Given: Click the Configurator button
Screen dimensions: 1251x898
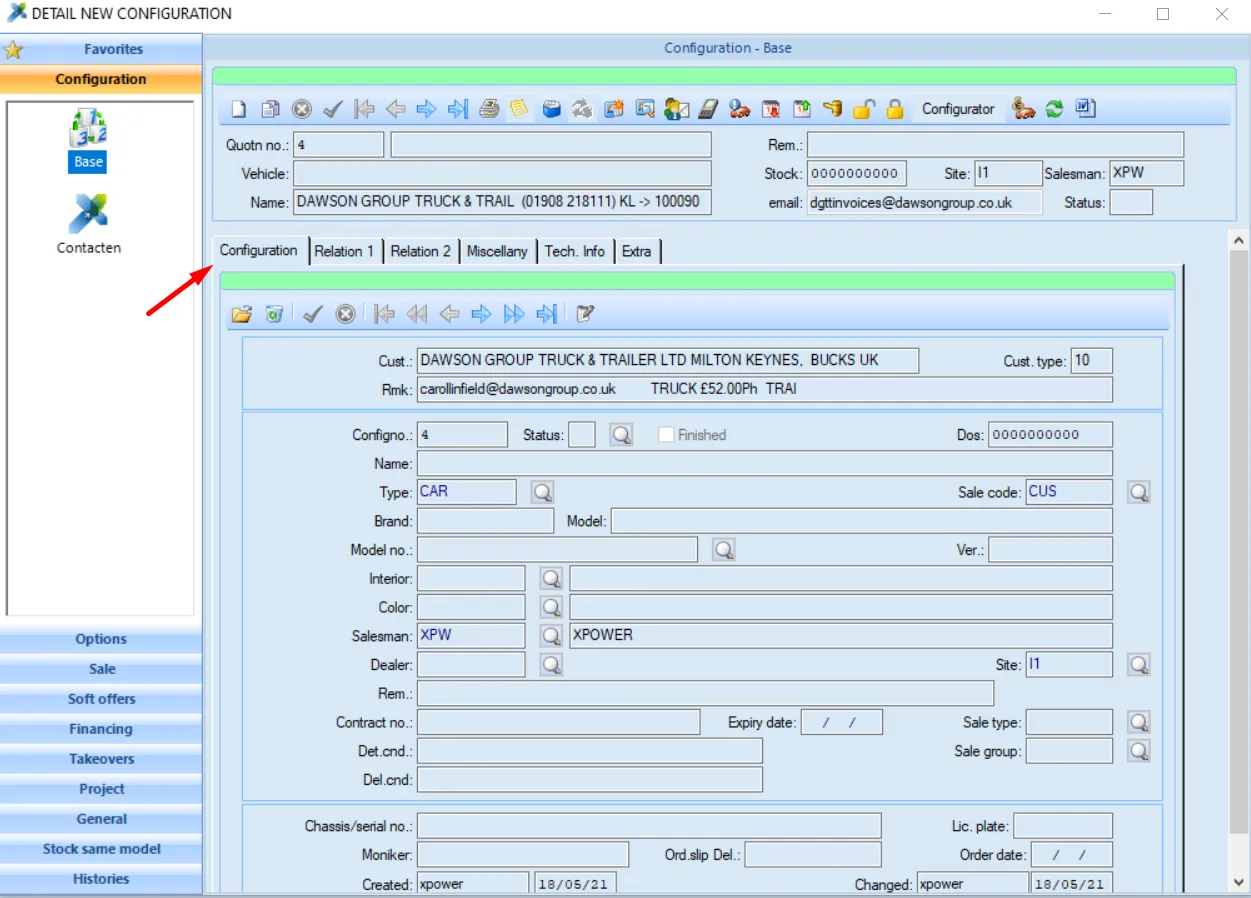Looking at the screenshot, I should tap(958, 109).
